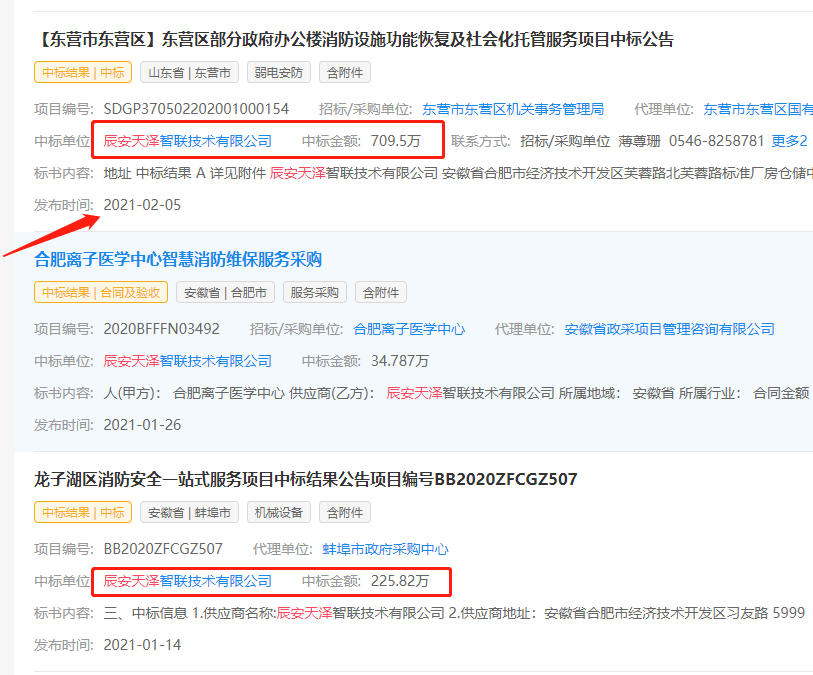
Task: Click bid content text starting 地址 中标结果 A
Action: point(458,173)
